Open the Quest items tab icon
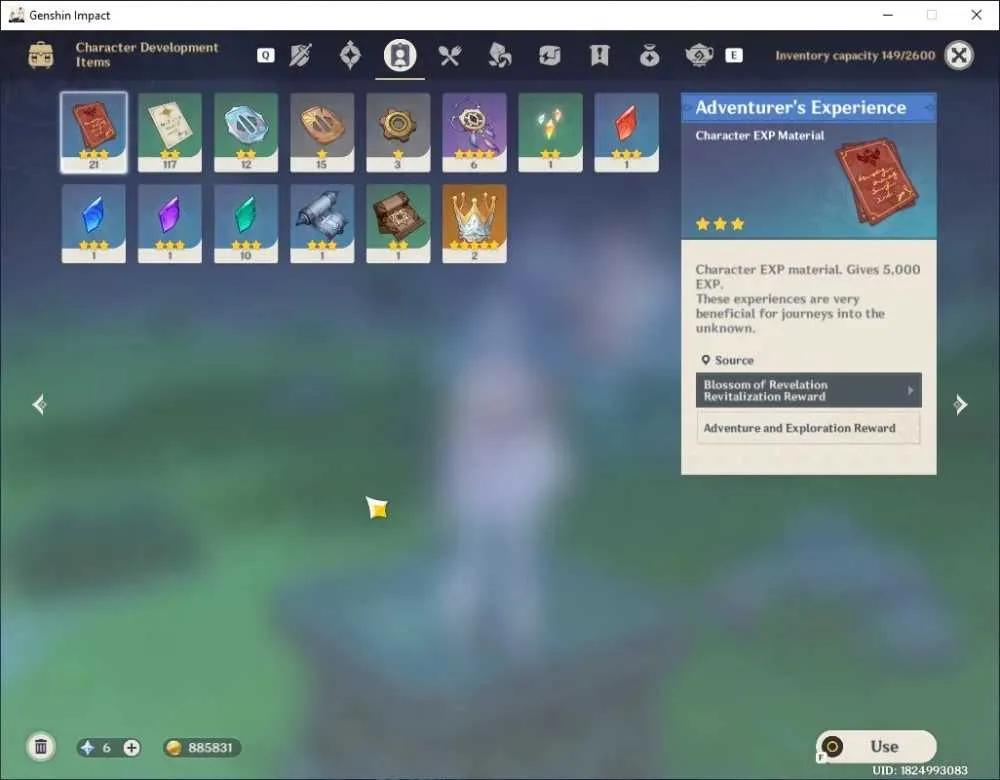Image resolution: width=1000 pixels, height=780 pixels. click(599, 56)
